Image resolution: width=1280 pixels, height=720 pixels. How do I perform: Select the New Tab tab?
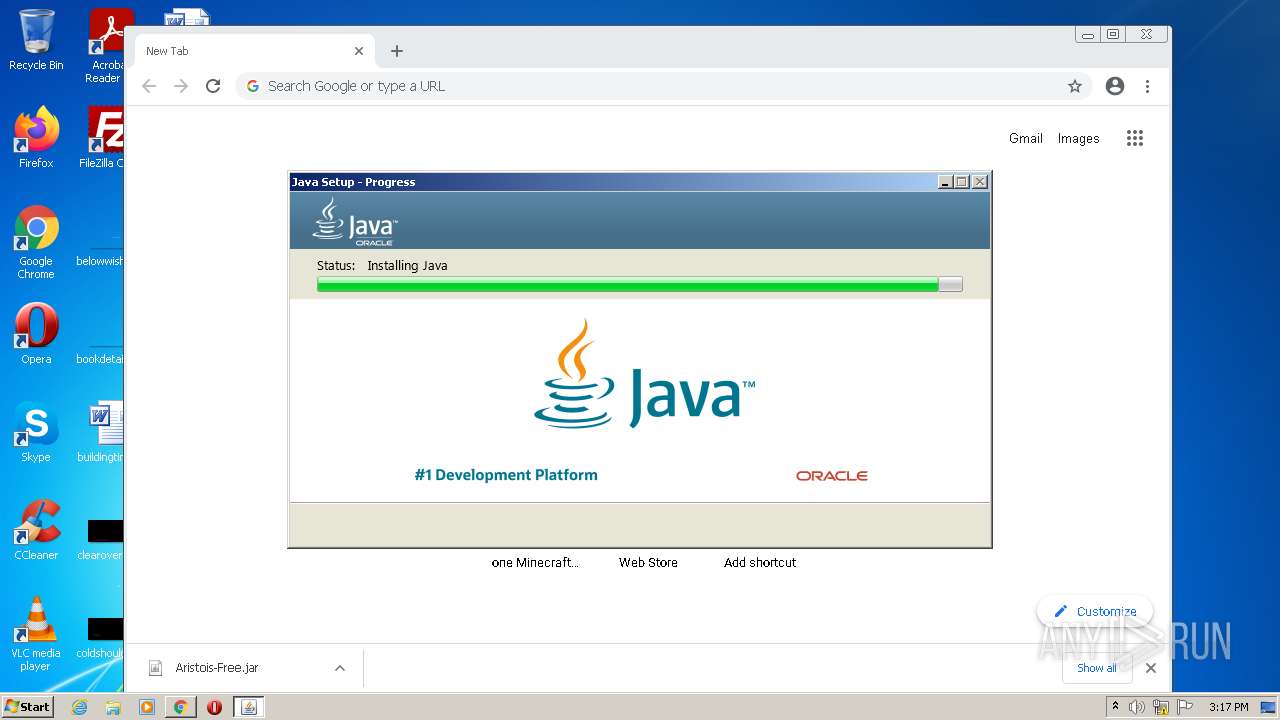[253, 51]
